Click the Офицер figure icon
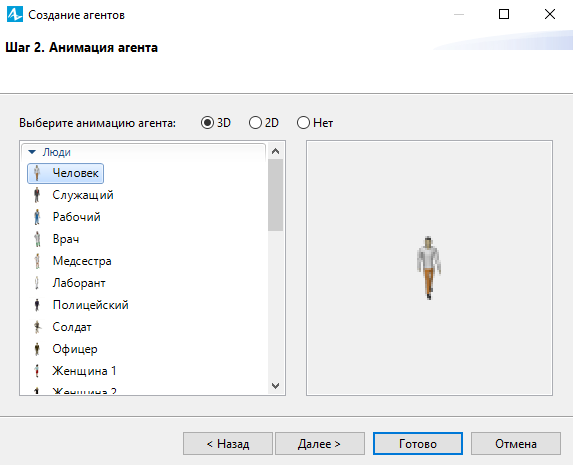The height and width of the screenshot is (465, 573). coord(37,349)
